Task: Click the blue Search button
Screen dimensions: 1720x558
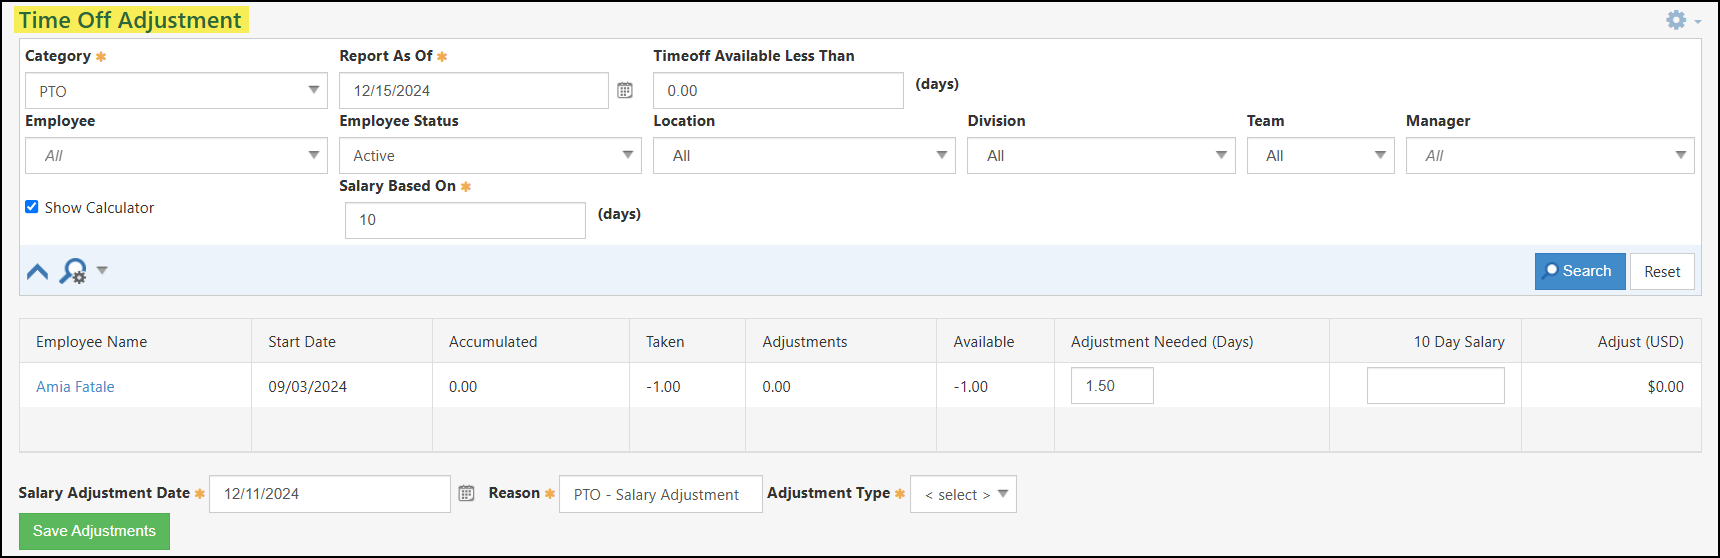Action: [x=1580, y=271]
